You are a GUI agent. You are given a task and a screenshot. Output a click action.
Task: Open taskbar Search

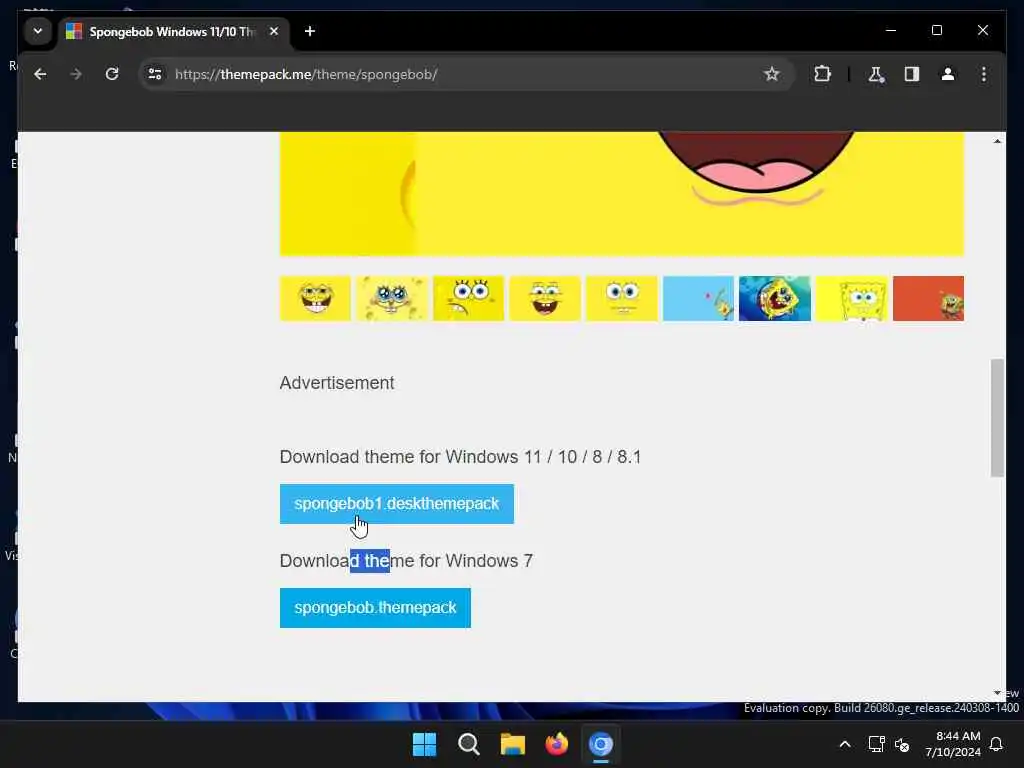coord(468,744)
